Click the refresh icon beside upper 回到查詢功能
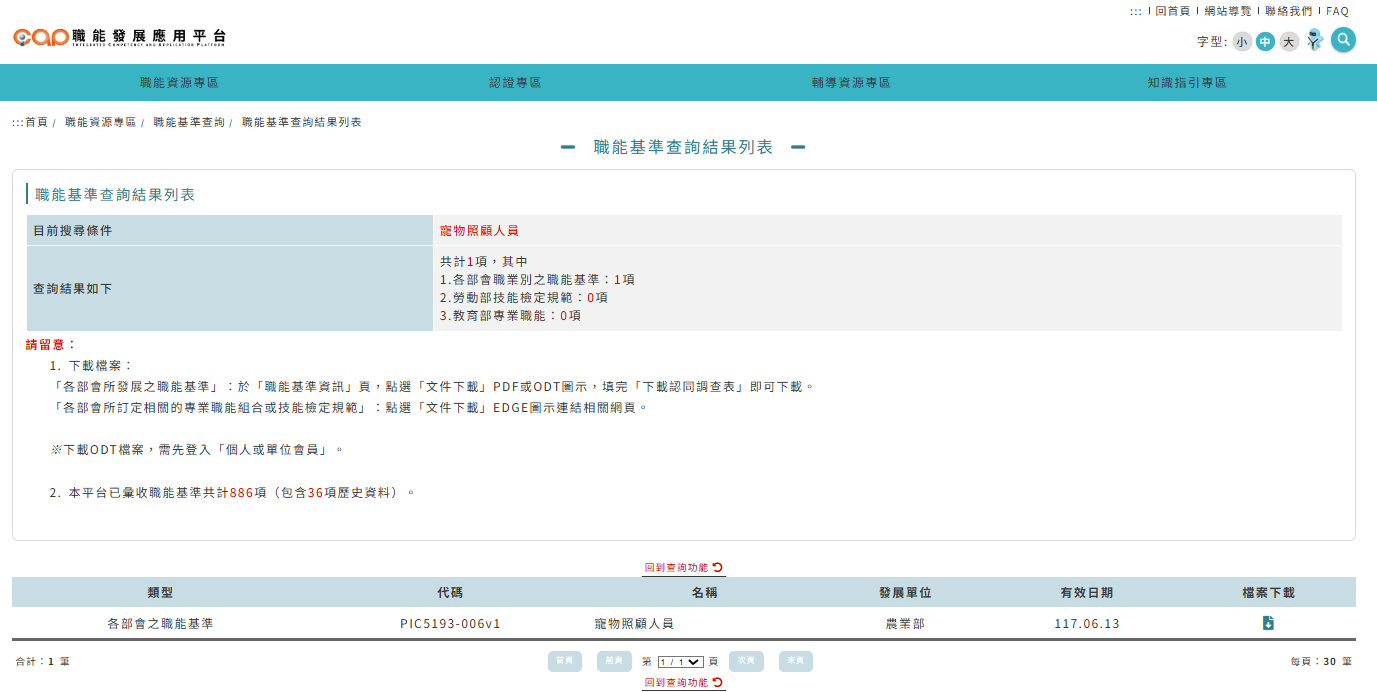1377x692 pixels. click(716, 565)
